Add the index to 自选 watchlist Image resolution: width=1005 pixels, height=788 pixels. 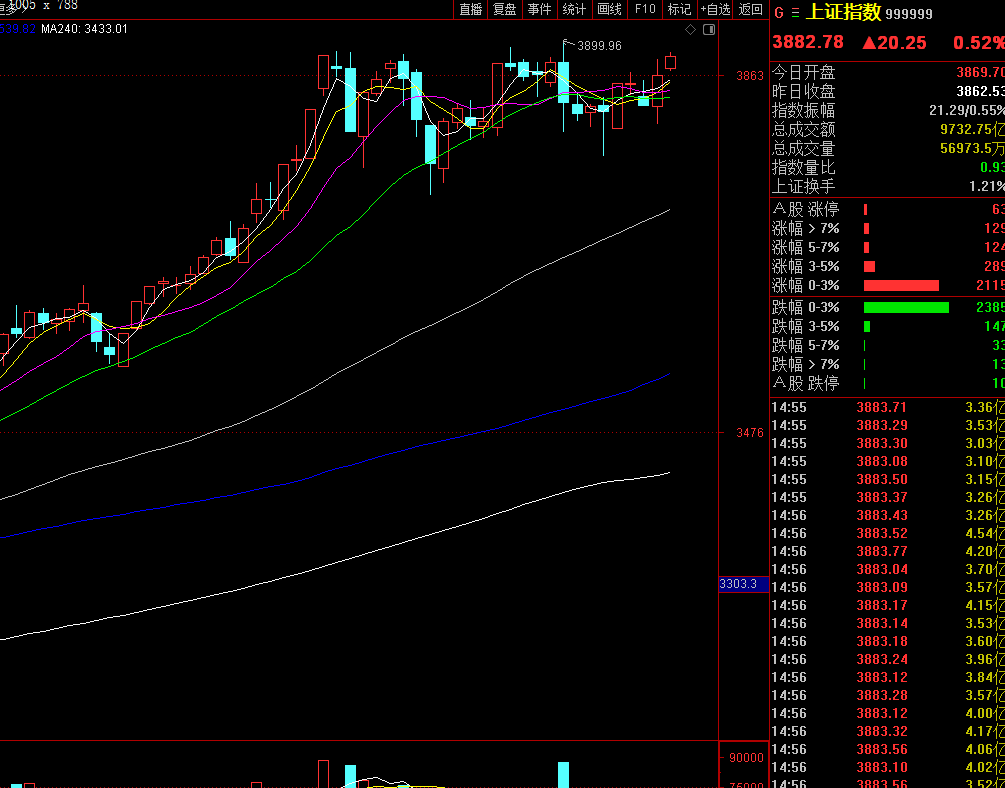pos(715,9)
